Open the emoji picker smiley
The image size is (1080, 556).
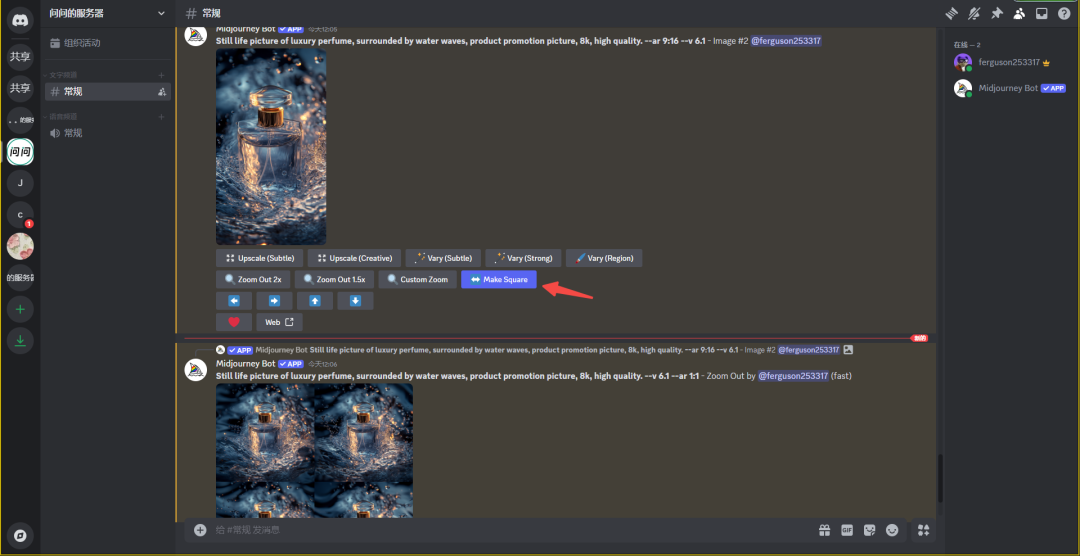coord(893,530)
